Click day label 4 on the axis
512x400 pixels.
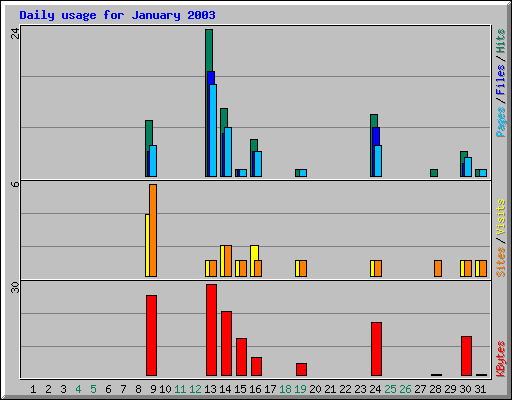(78, 389)
